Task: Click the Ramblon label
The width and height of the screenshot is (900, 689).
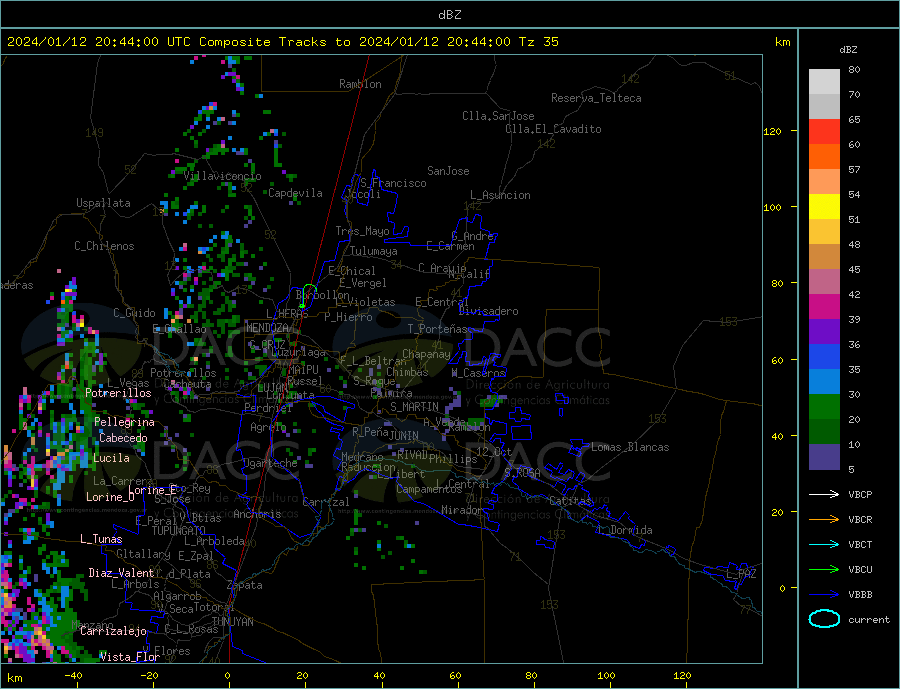Action: (360, 84)
